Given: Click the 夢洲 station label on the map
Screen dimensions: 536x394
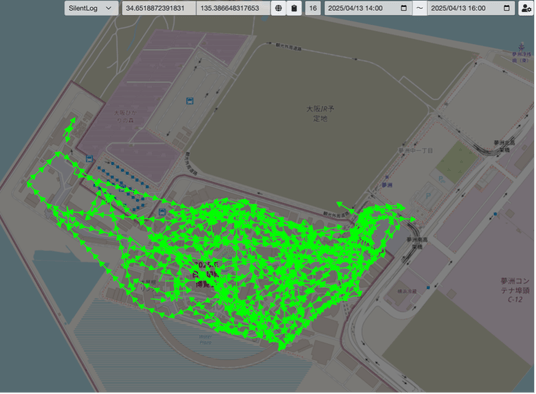Looking at the screenshot, I should coord(387,185).
